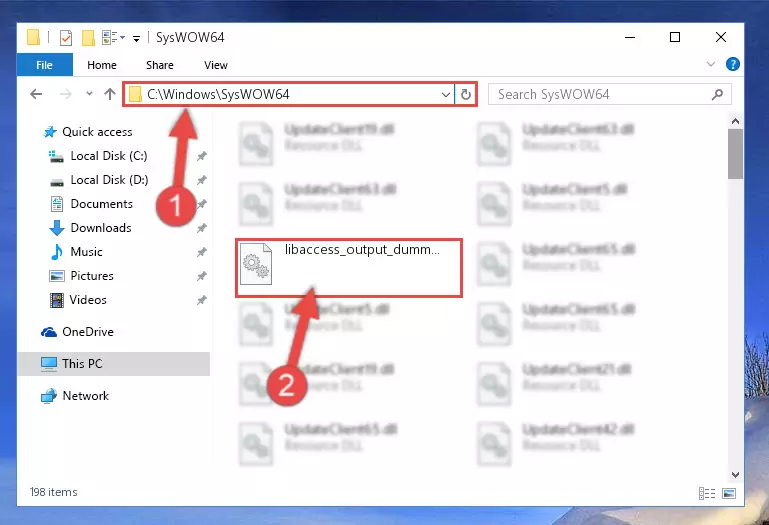Click the address bar path C:\Windows\SysWOW64
The height and width of the screenshot is (525, 769).
(218, 94)
